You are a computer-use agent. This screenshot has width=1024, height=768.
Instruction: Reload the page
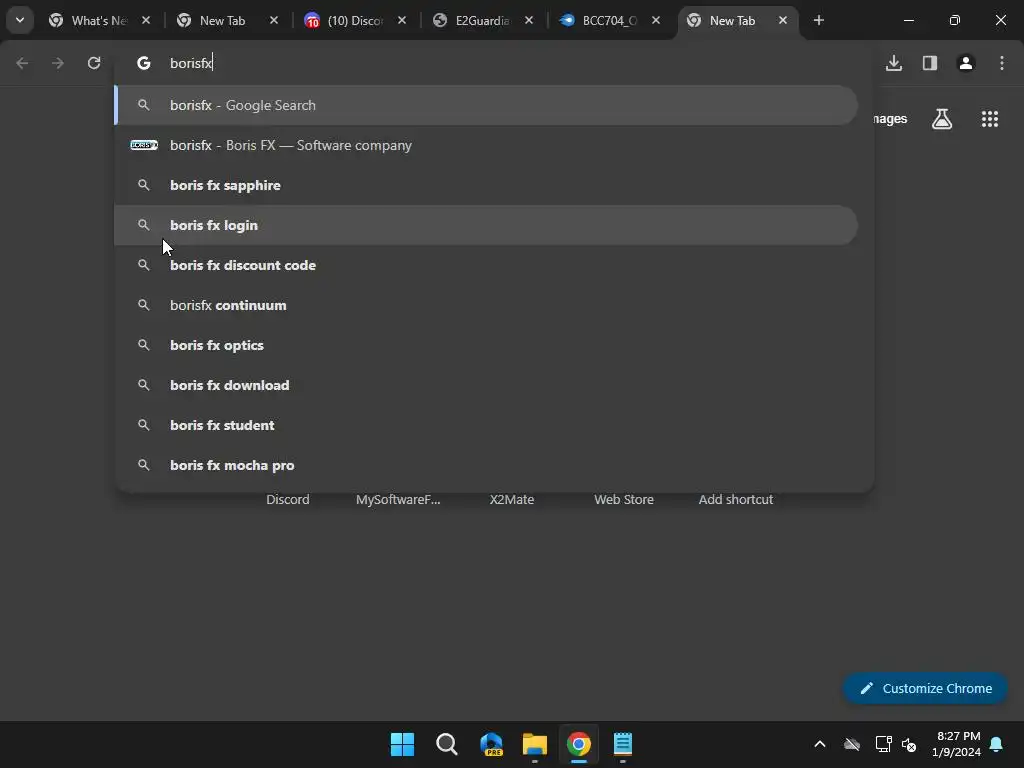[x=94, y=63]
